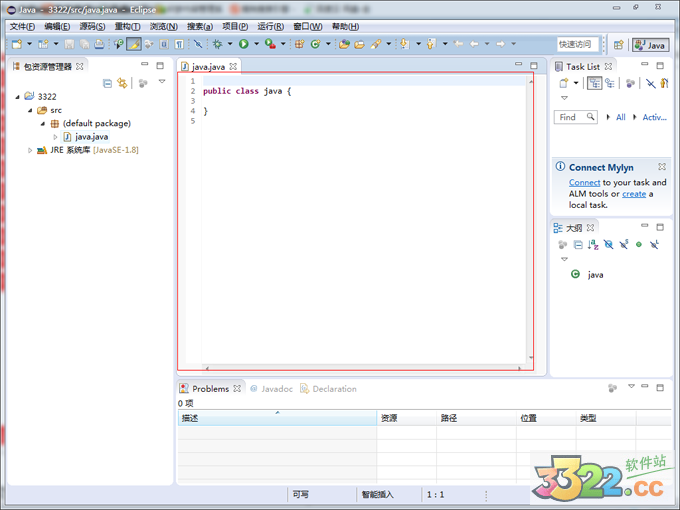Toggle Categorized presentation in Task List

(x=595, y=83)
